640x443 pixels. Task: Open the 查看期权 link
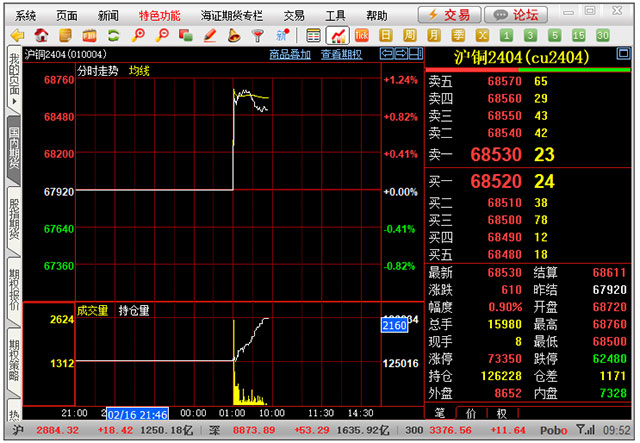click(341, 54)
